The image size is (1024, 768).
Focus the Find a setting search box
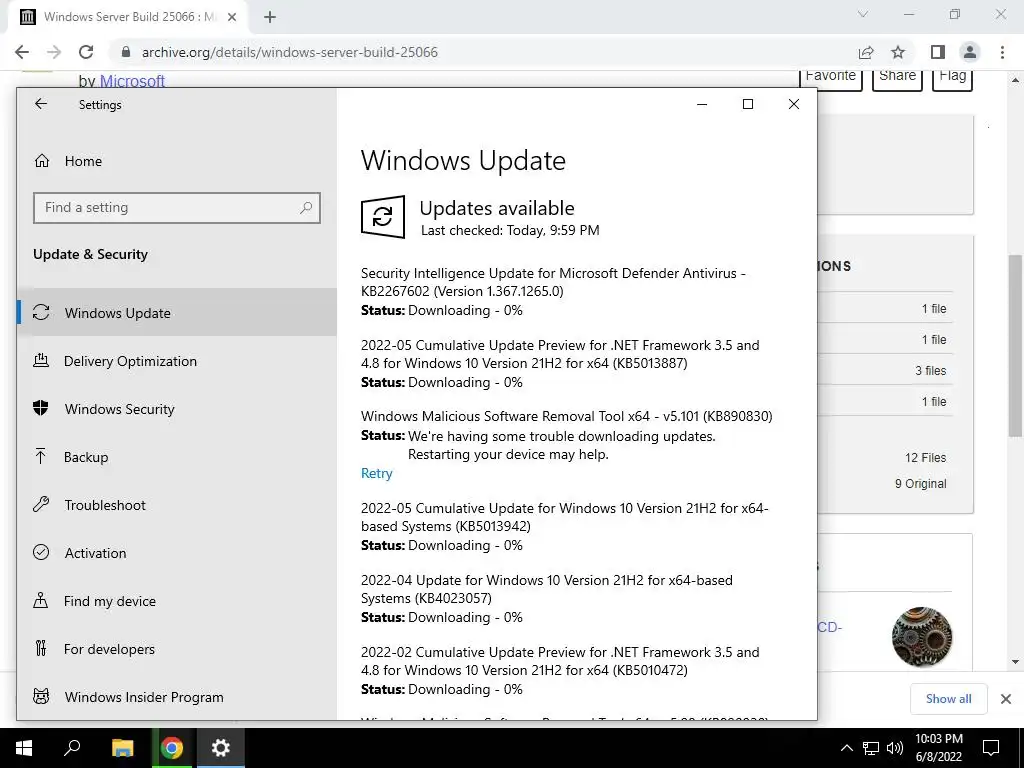[176, 208]
